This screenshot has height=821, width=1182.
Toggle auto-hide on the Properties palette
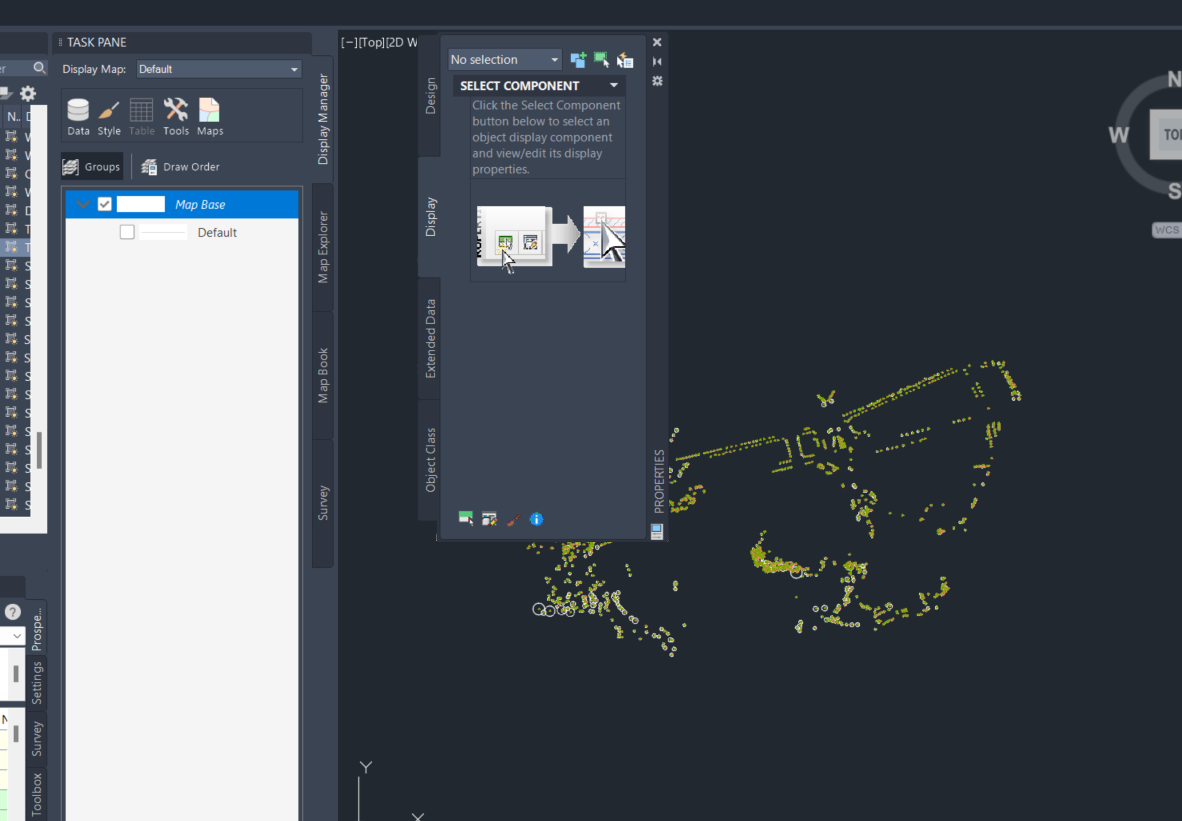656,61
